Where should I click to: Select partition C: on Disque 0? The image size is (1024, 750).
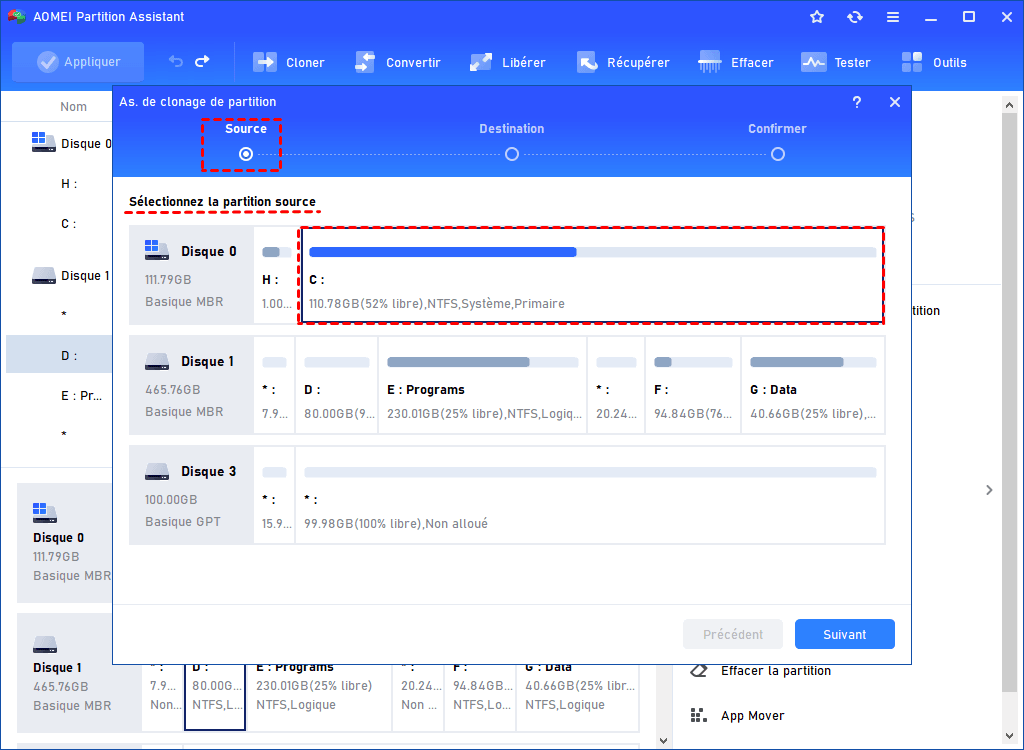(x=592, y=275)
